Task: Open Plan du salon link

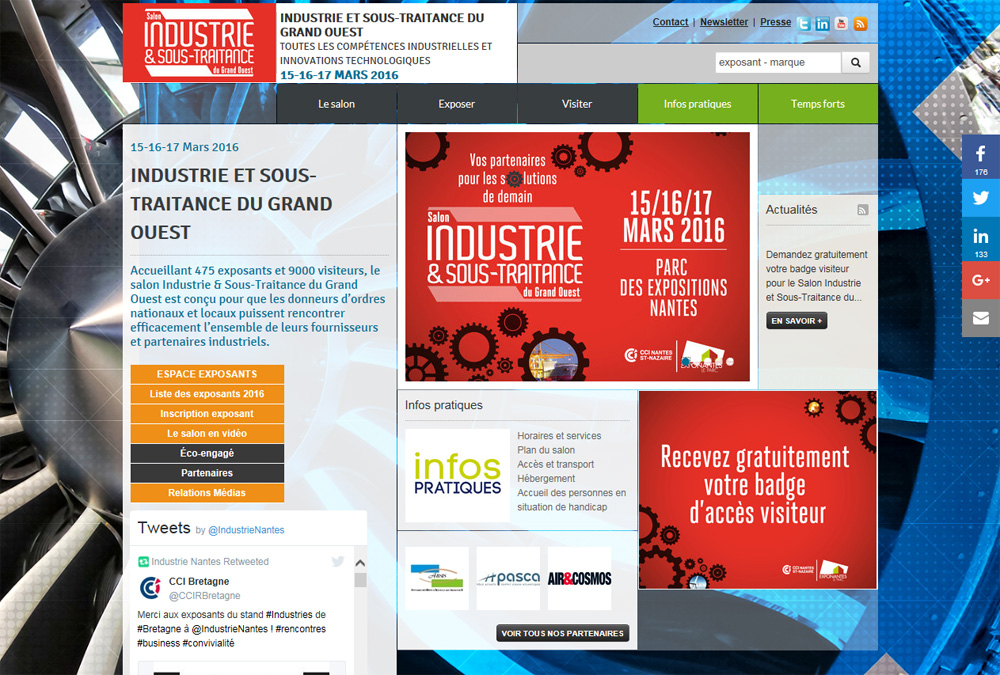Action: click(x=546, y=450)
